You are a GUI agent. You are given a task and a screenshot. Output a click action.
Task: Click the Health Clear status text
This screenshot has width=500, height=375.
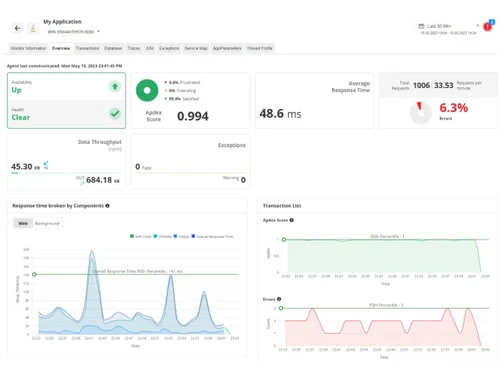tap(21, 117)
